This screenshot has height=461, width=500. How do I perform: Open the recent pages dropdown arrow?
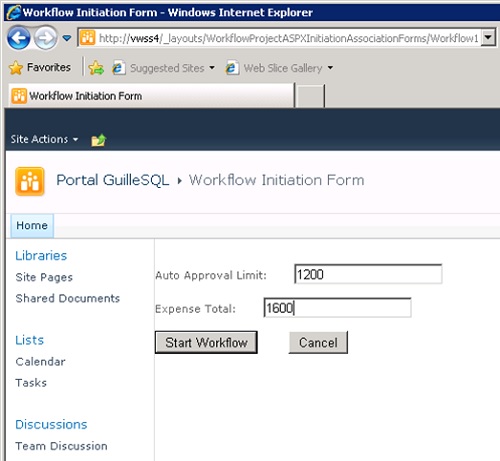(x=67, y=38)
